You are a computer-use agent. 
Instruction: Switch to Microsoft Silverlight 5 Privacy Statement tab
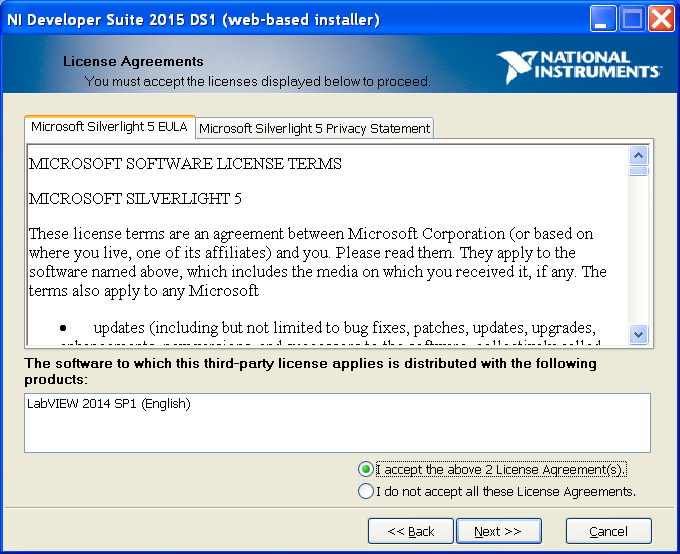pos(315,128)
